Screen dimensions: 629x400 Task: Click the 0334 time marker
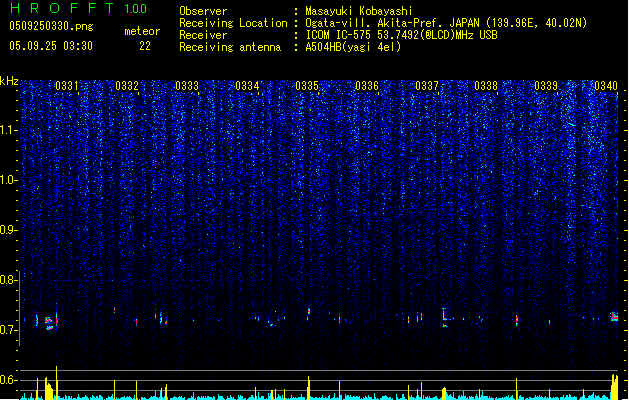coord(247,86)
